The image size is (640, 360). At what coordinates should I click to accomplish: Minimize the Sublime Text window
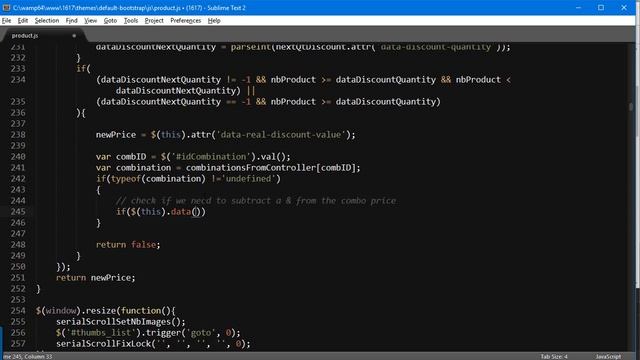tap(578, 7)
